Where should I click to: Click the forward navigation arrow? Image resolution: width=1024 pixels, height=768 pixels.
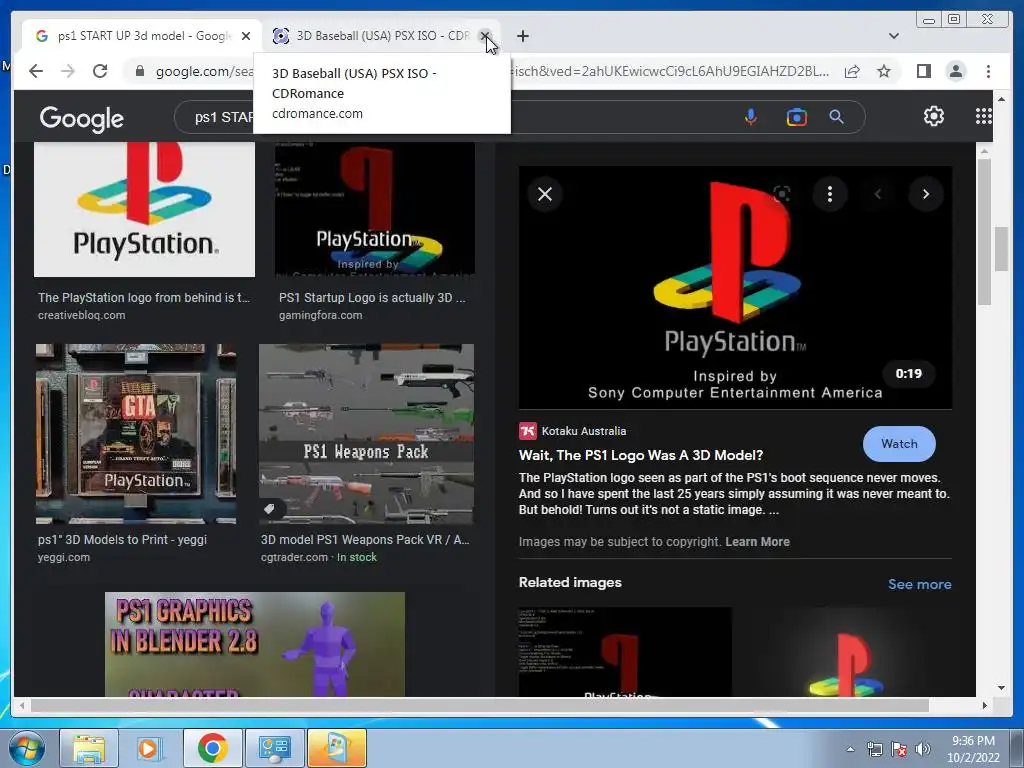coord(68,71)
